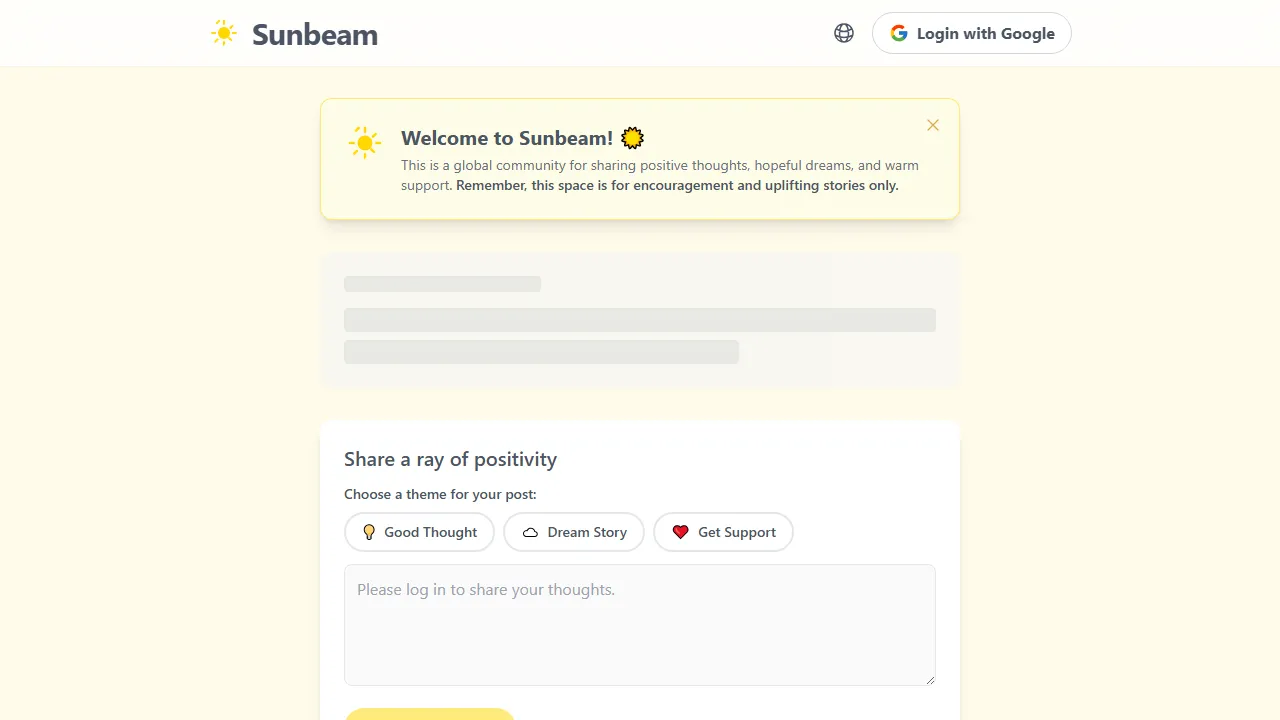Click the Share a ray of positivity heading
The height and width of the screenshot is (720, 1280).
tap(450, 459)
